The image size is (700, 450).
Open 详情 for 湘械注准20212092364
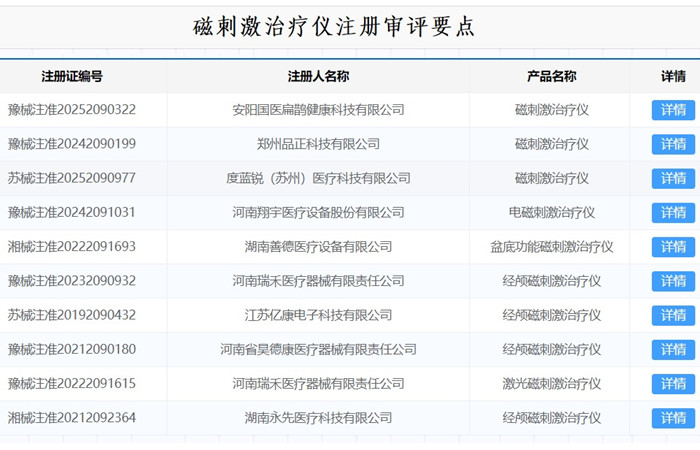click(x=673, y=418)
